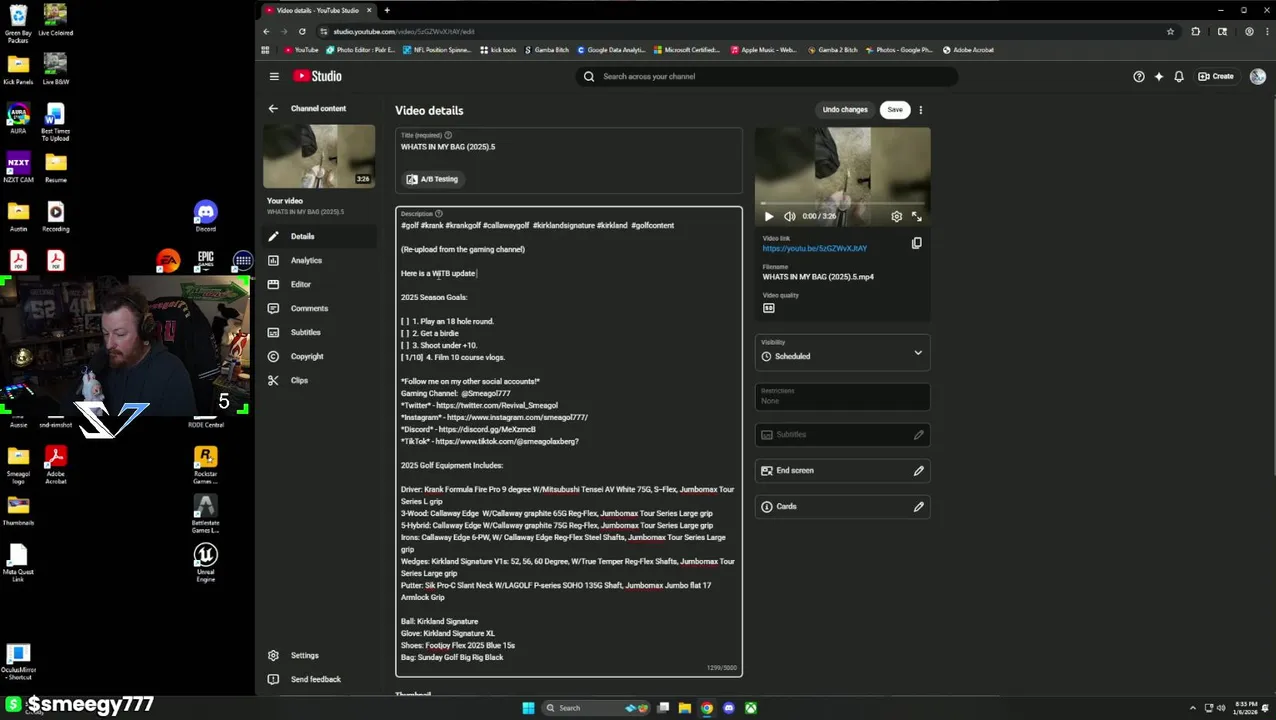Click the description help question icon
The height and width of the screenshot is (720, 1276).
tap(438, 213)
